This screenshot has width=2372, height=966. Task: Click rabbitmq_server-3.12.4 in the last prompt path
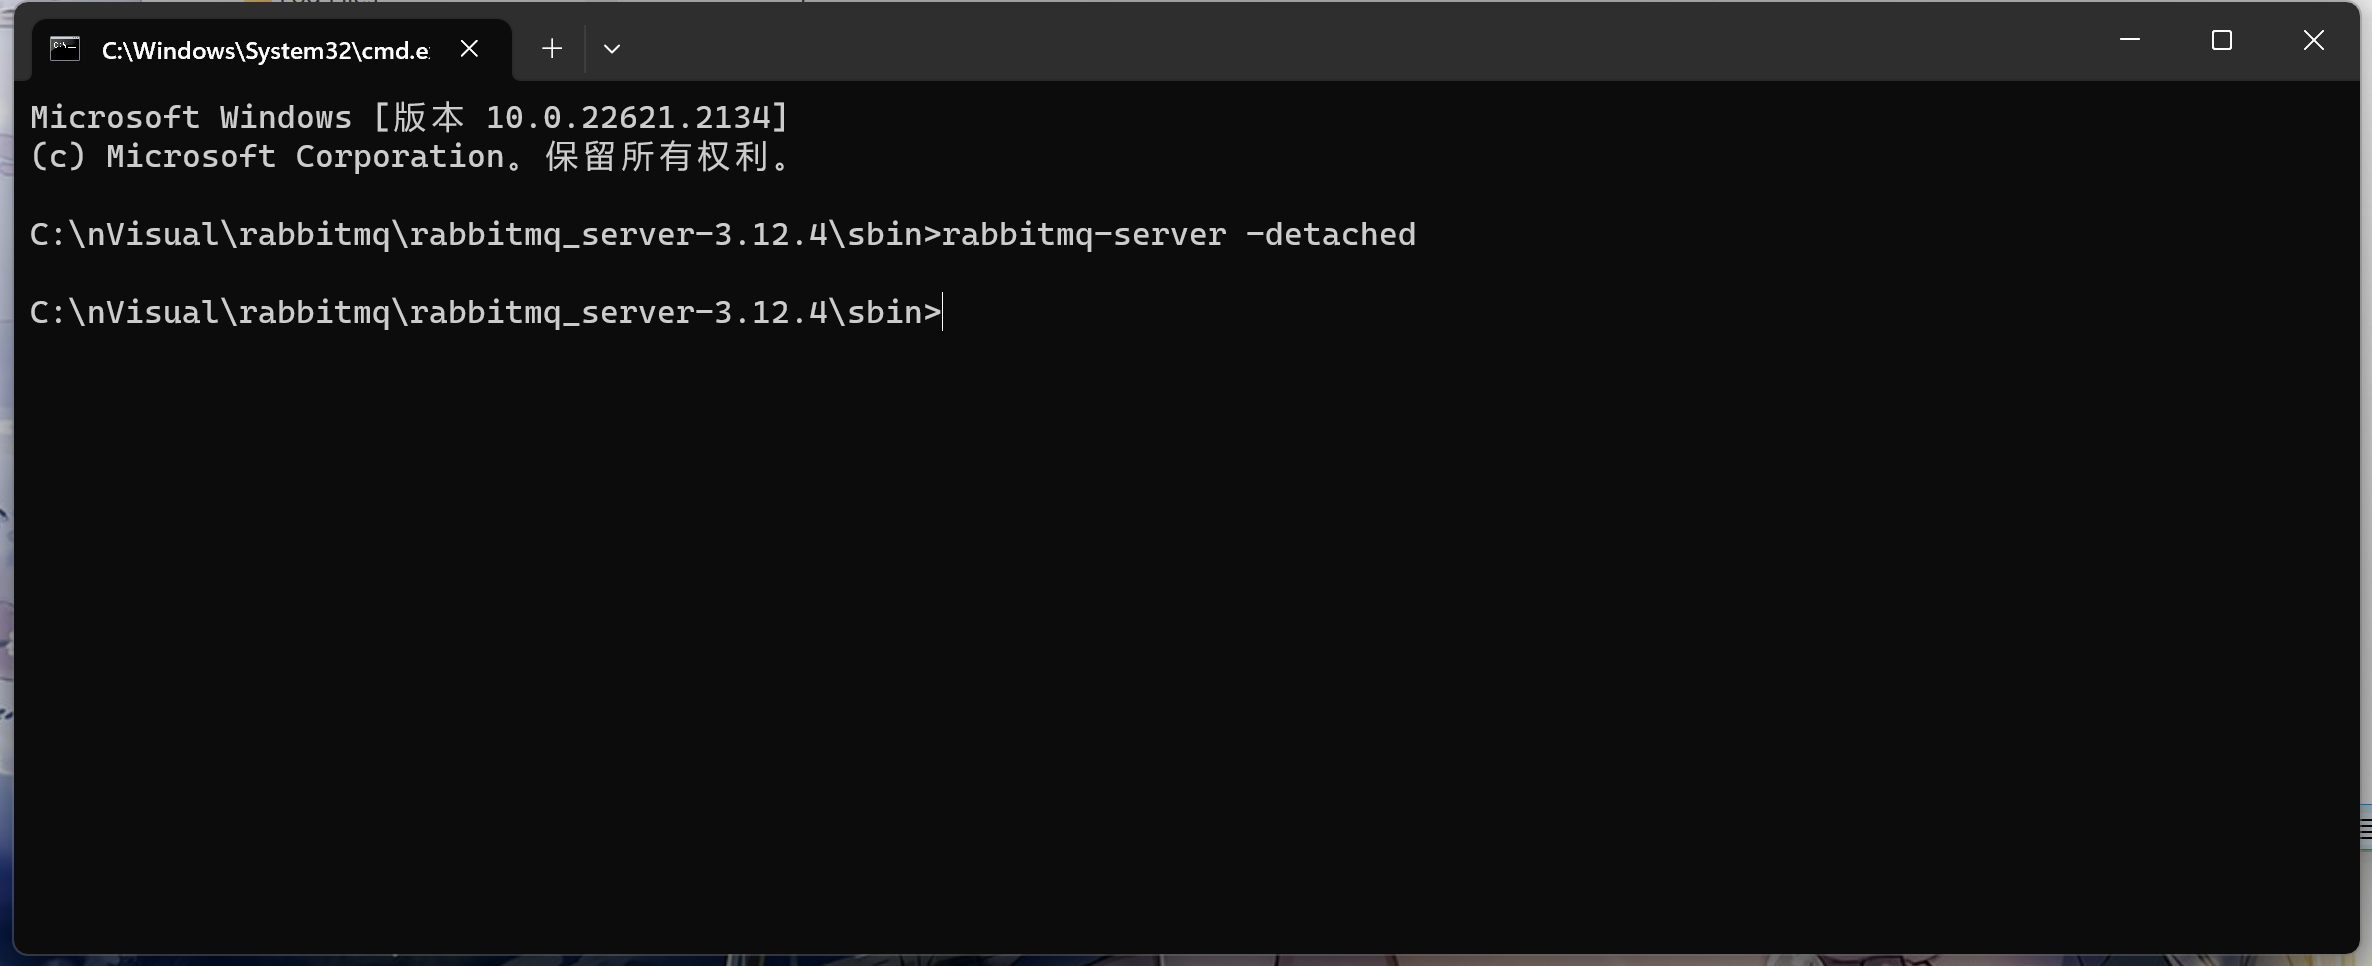coord(618,312)
